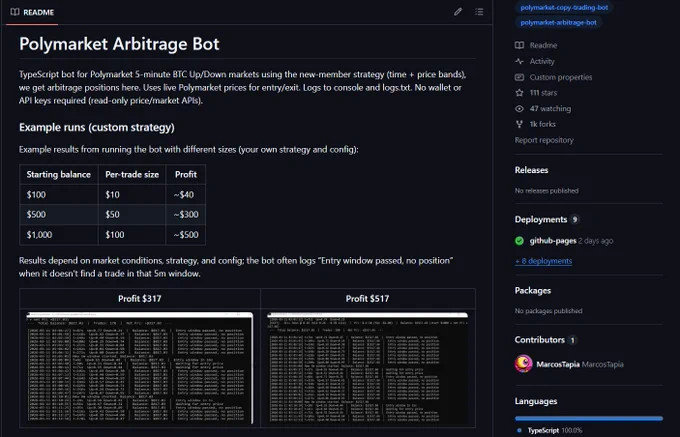View the 1k forks list
This screenshot has width=680, height=437.
pyautogui.click(x=542, y=124)
